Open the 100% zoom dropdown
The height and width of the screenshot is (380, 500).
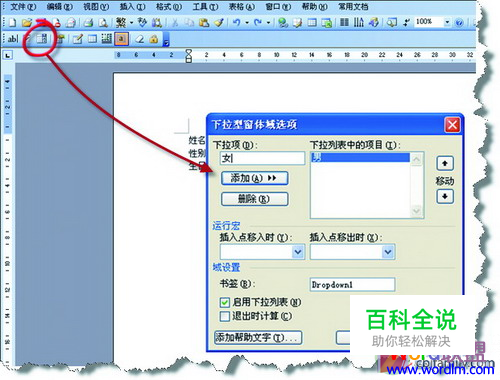(447, 22)
